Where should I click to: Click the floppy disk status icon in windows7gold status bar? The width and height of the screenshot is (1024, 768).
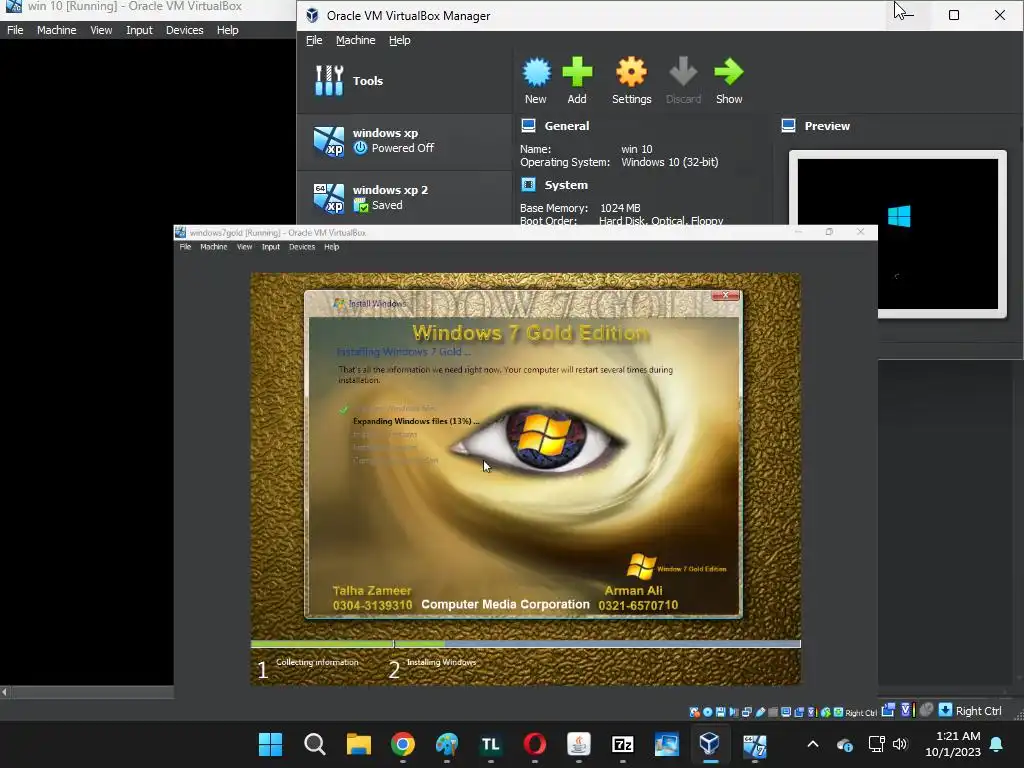[x=720, y=712]
